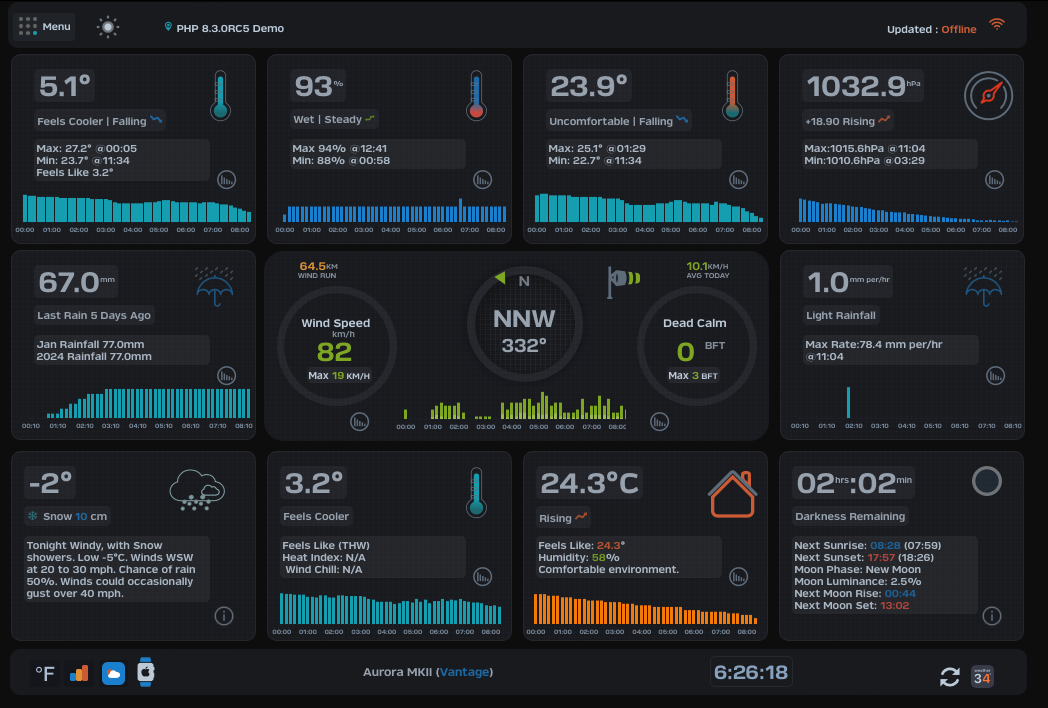This screenshot has width=1048, height=708.
Task: Click Next Sunrise 08:28 time
Action: 885,546
